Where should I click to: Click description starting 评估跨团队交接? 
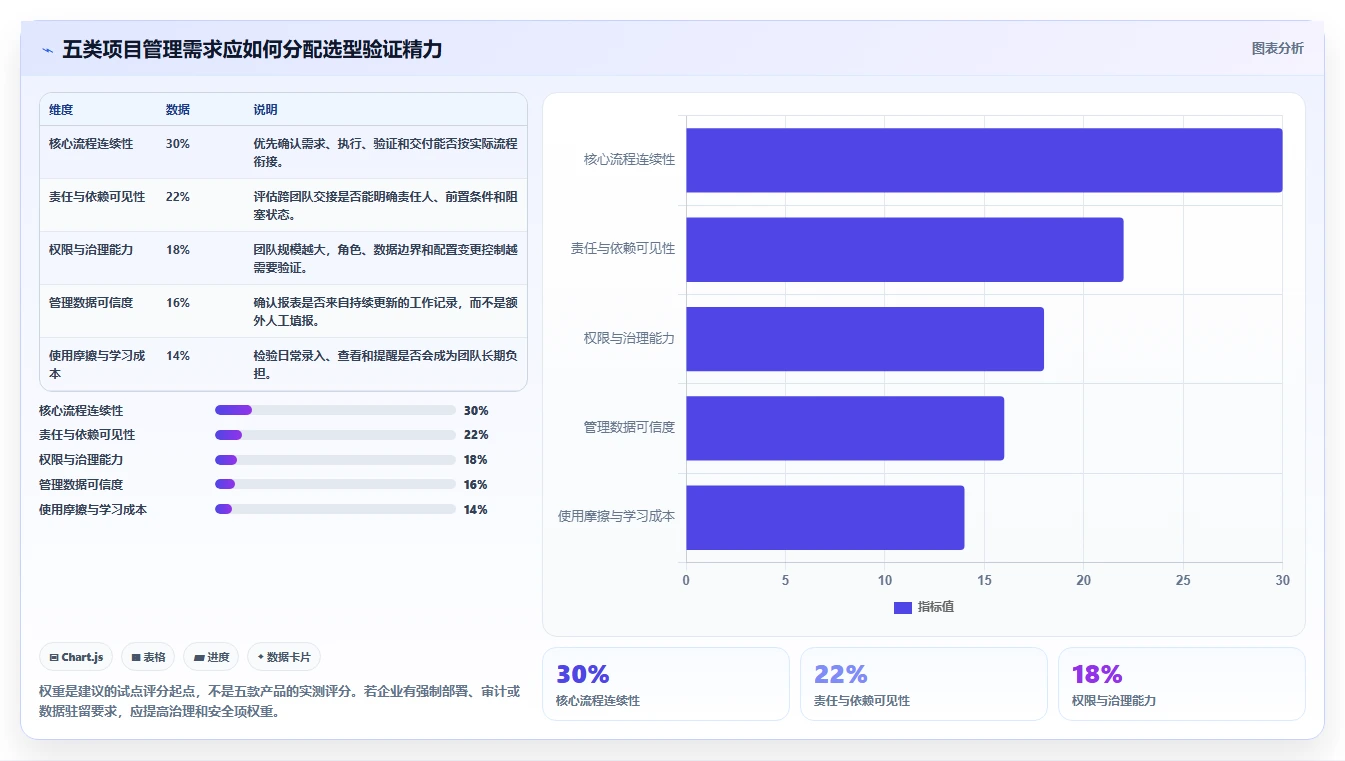[x=385, y=205]
